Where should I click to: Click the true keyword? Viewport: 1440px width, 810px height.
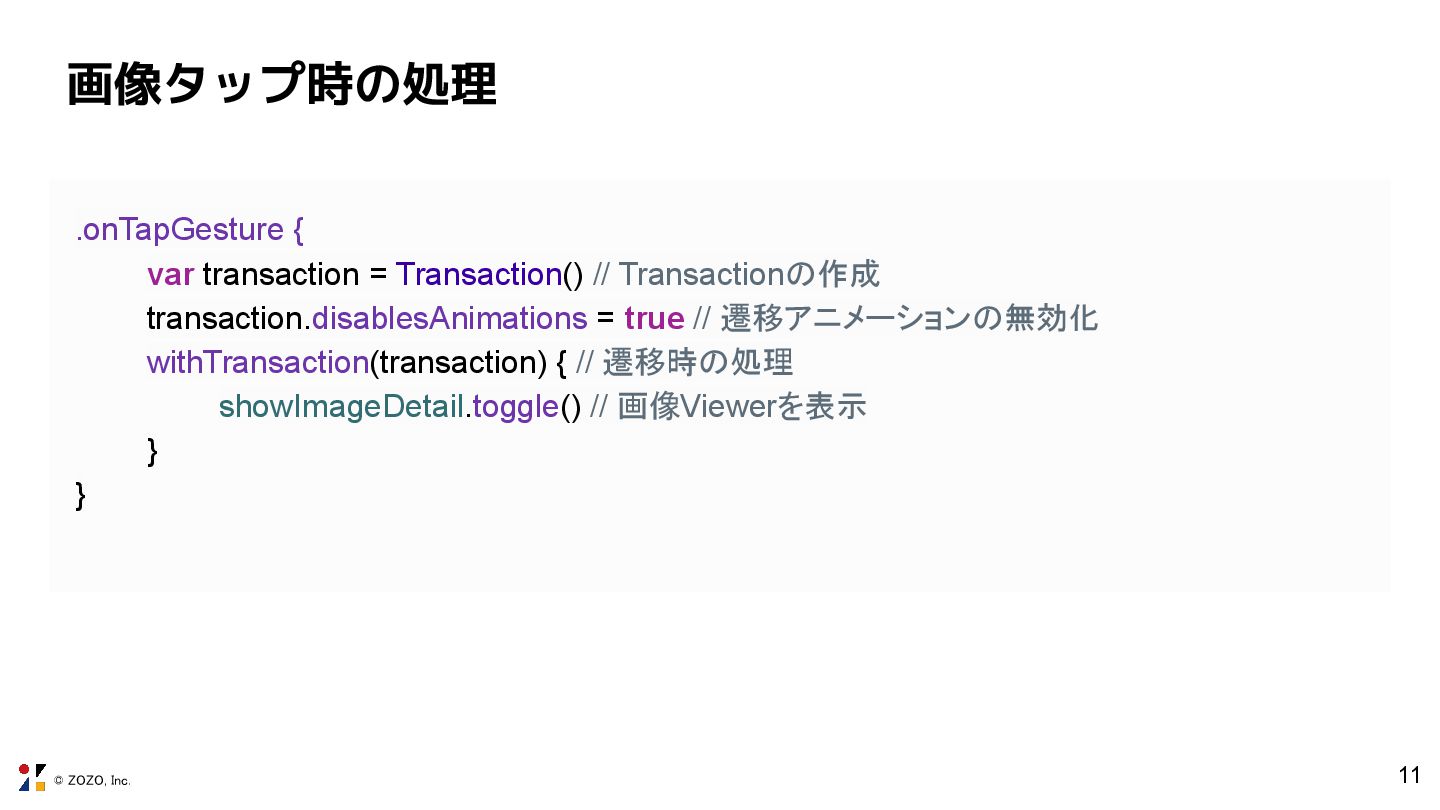654,318
